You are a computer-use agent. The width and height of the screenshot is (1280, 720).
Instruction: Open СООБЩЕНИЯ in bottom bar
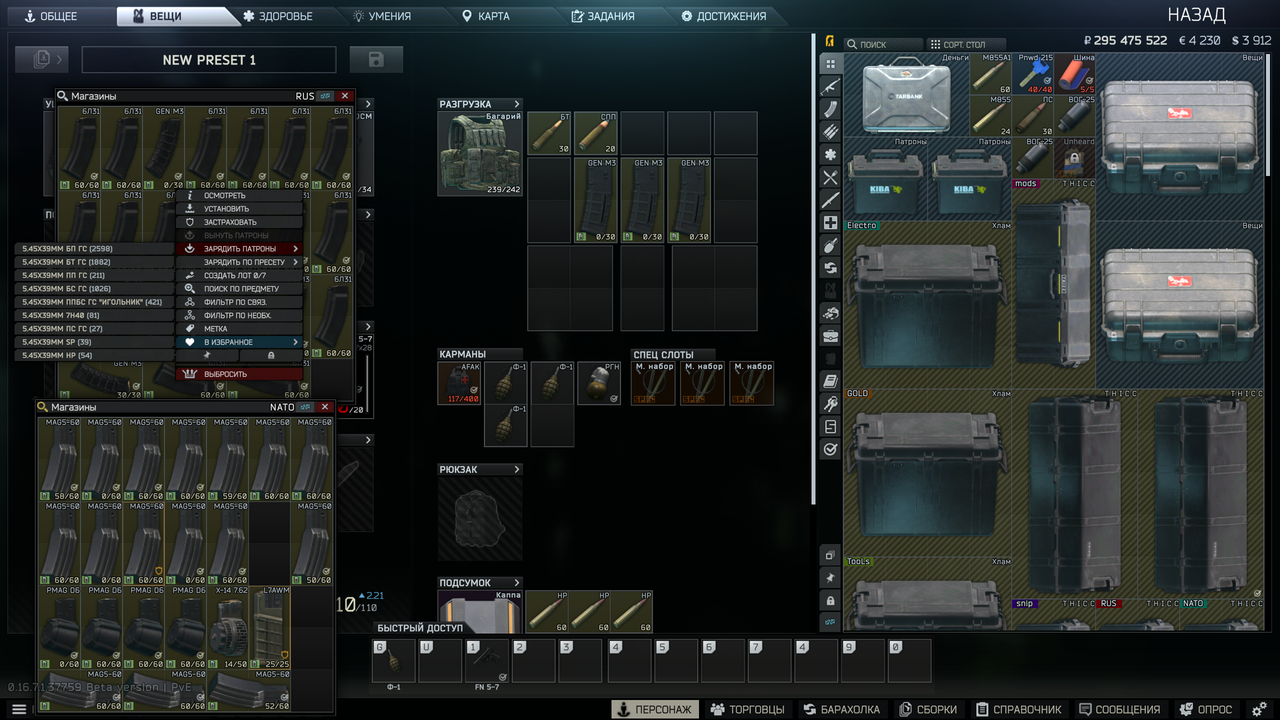1119,709
